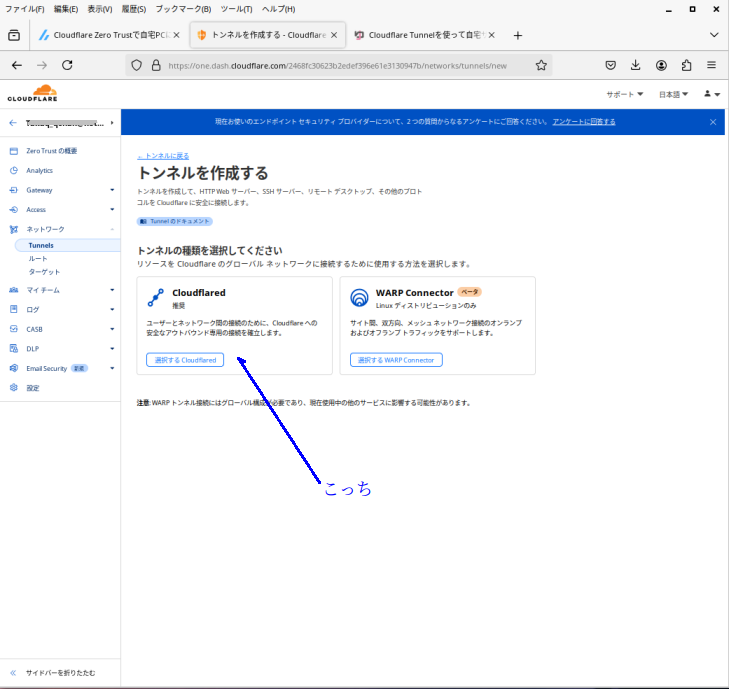Click the Firefox reload page icon

(67, 65)
